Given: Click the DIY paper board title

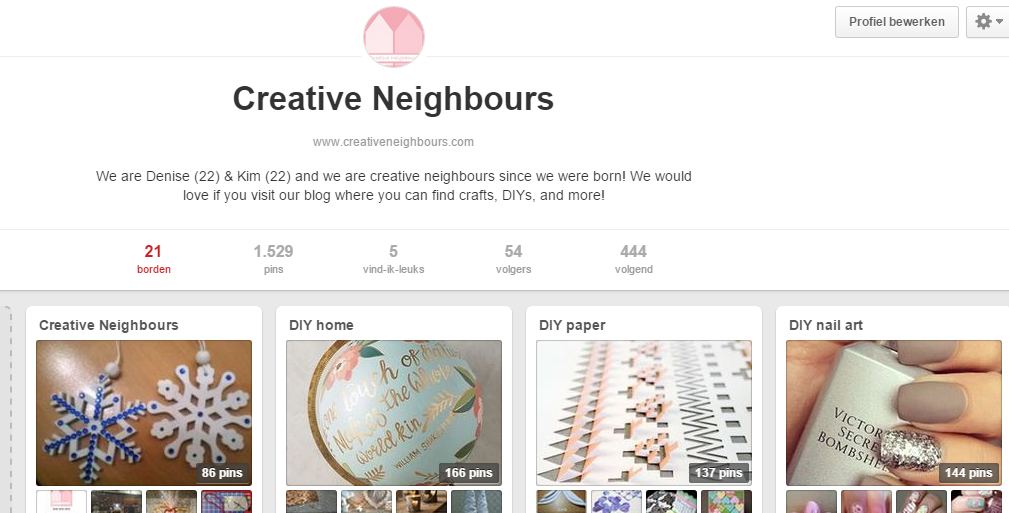Looking at the screenshot, I should pos(572,325).
